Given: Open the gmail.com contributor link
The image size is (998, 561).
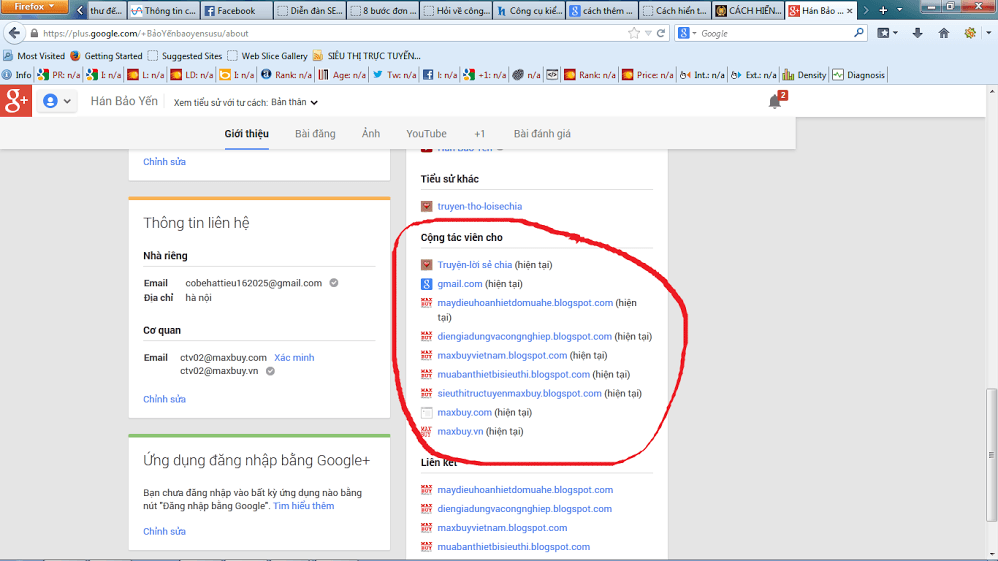Looking at the screenshot, I should 460,284.
